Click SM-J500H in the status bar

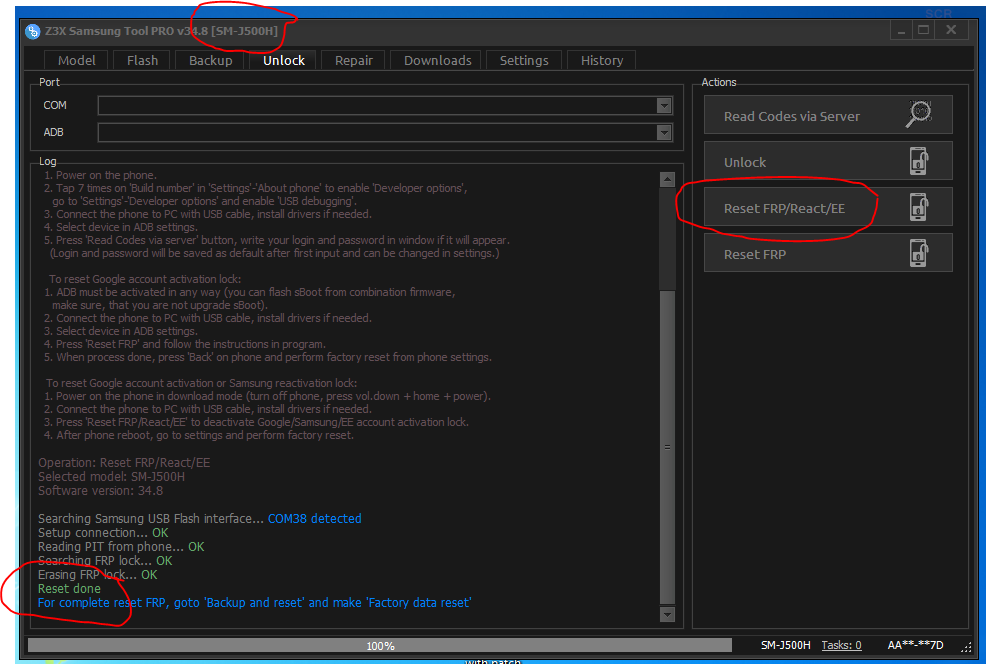[x=785, y=645]
